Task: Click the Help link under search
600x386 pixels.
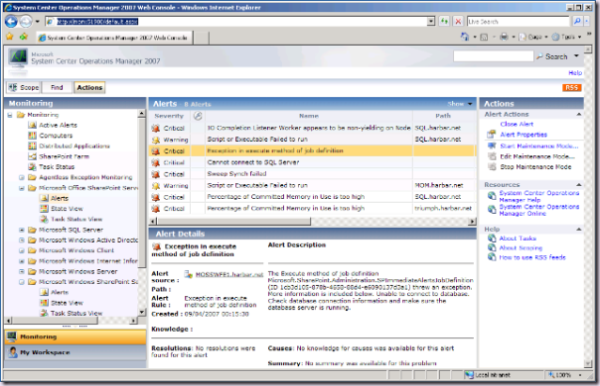Action: pos(575,73)
